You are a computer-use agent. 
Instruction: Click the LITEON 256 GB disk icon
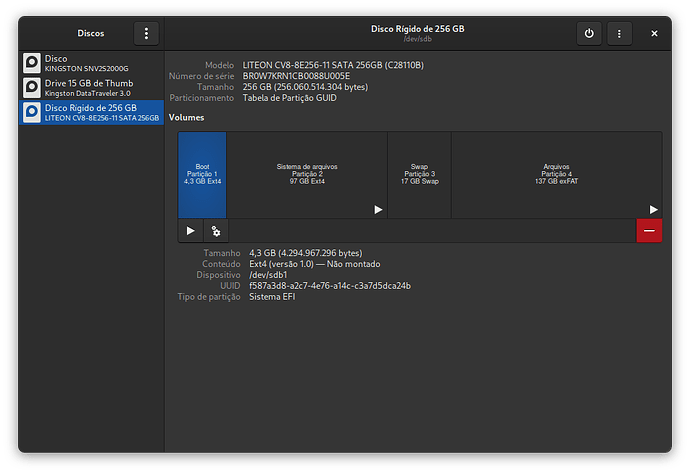coord(32,112)
